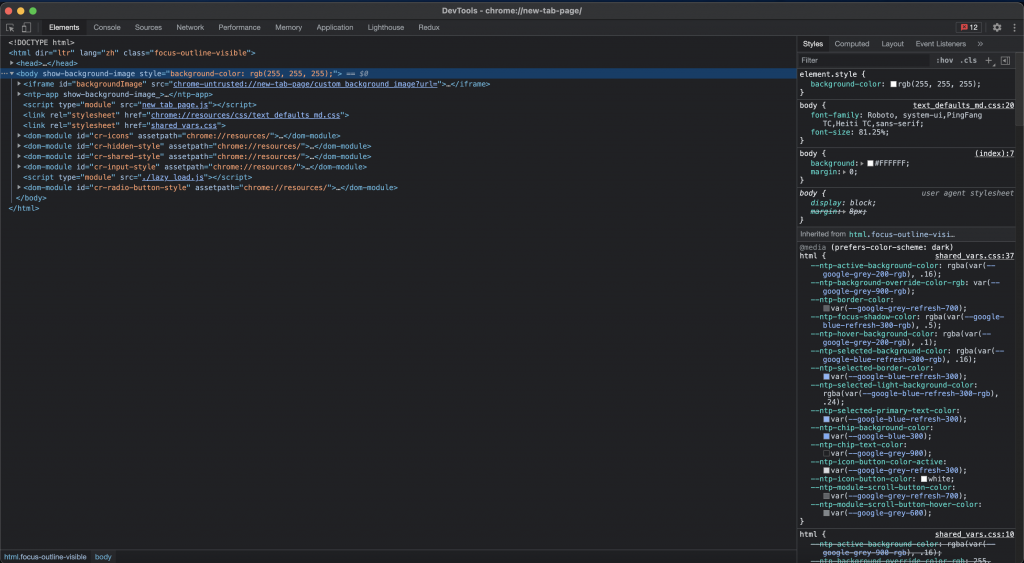The height and width of the screenshot is (563, 1024).
Task: Expand the cr-hidden-style dom-module node
Action: click(19, 146)
